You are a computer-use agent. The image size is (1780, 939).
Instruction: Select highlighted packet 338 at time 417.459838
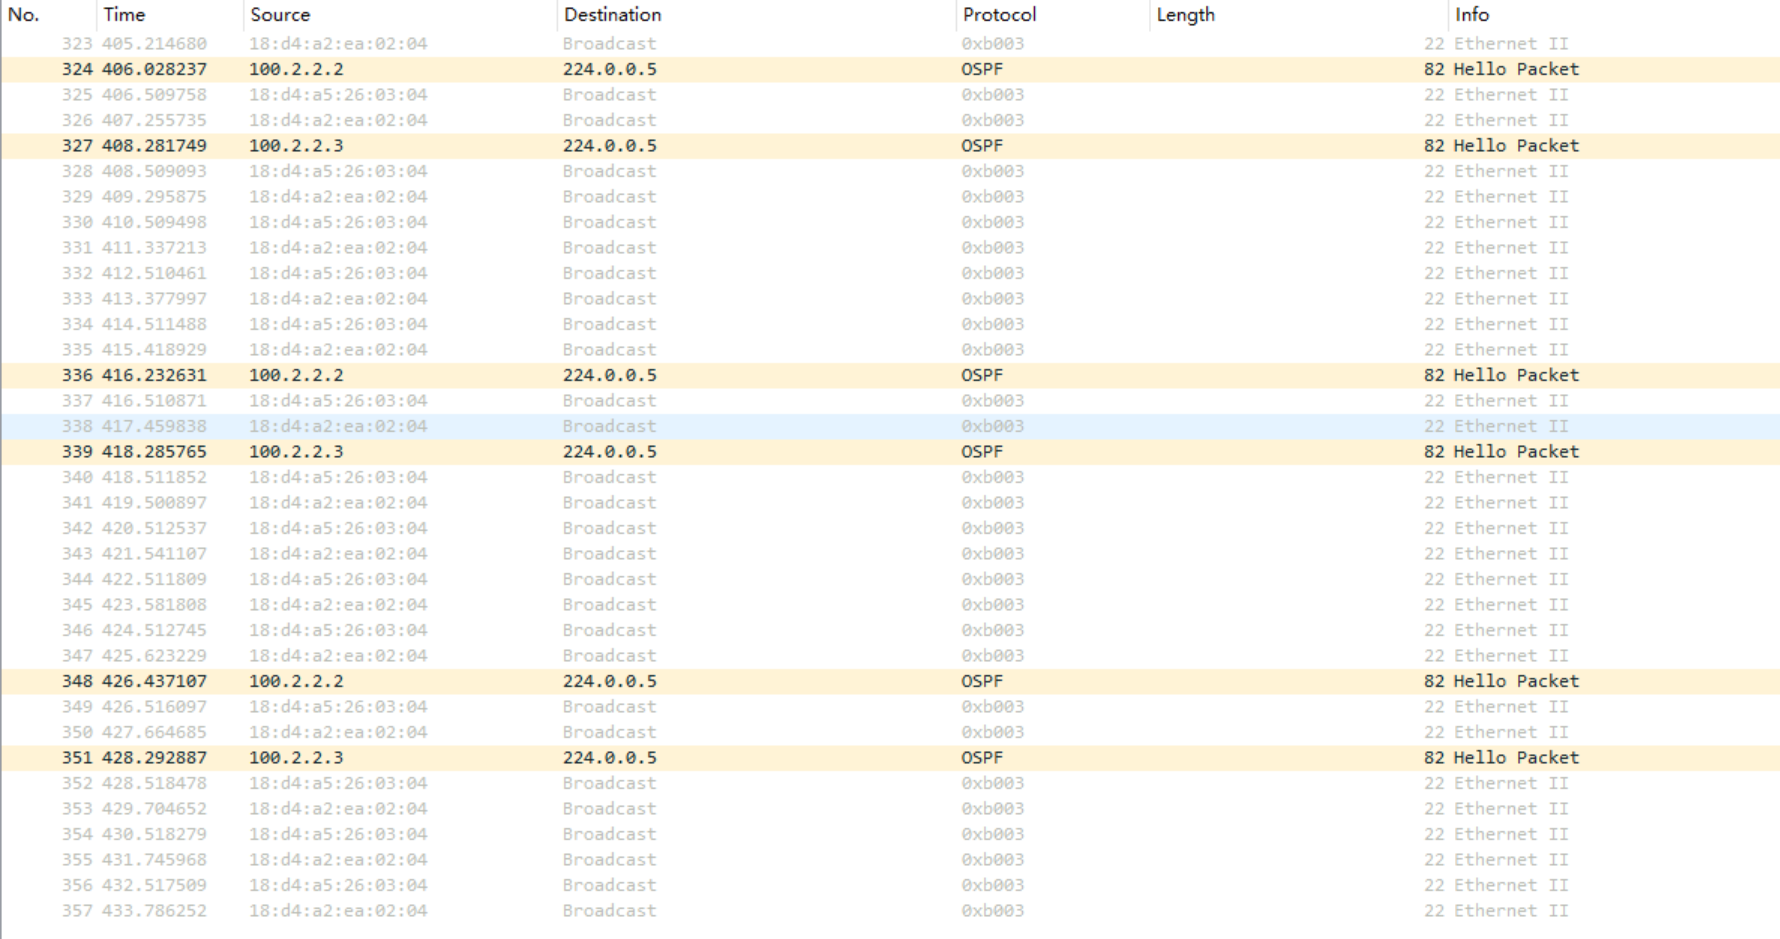890,426
